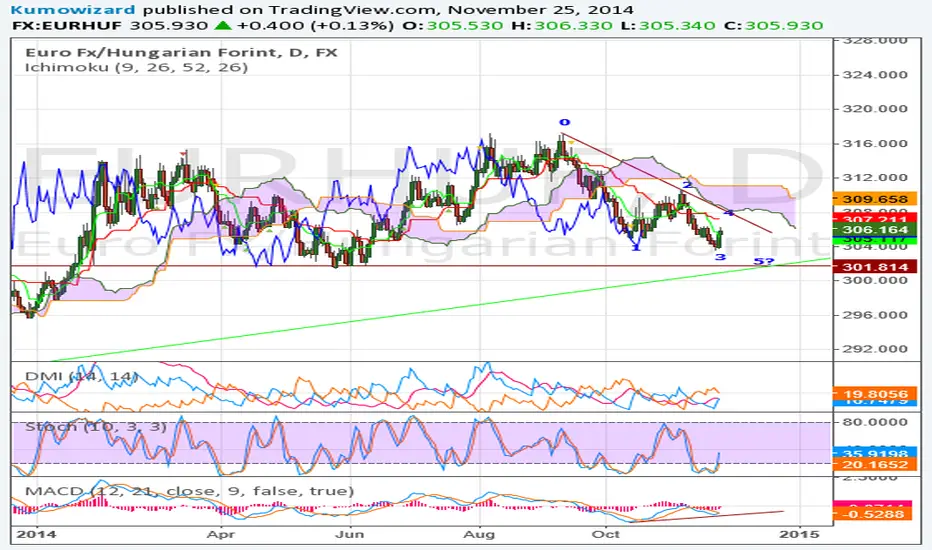The height and width of the screenshot is (550, 932).
Task: Click the high value H:306.330
Action: [x=563, y=26]
